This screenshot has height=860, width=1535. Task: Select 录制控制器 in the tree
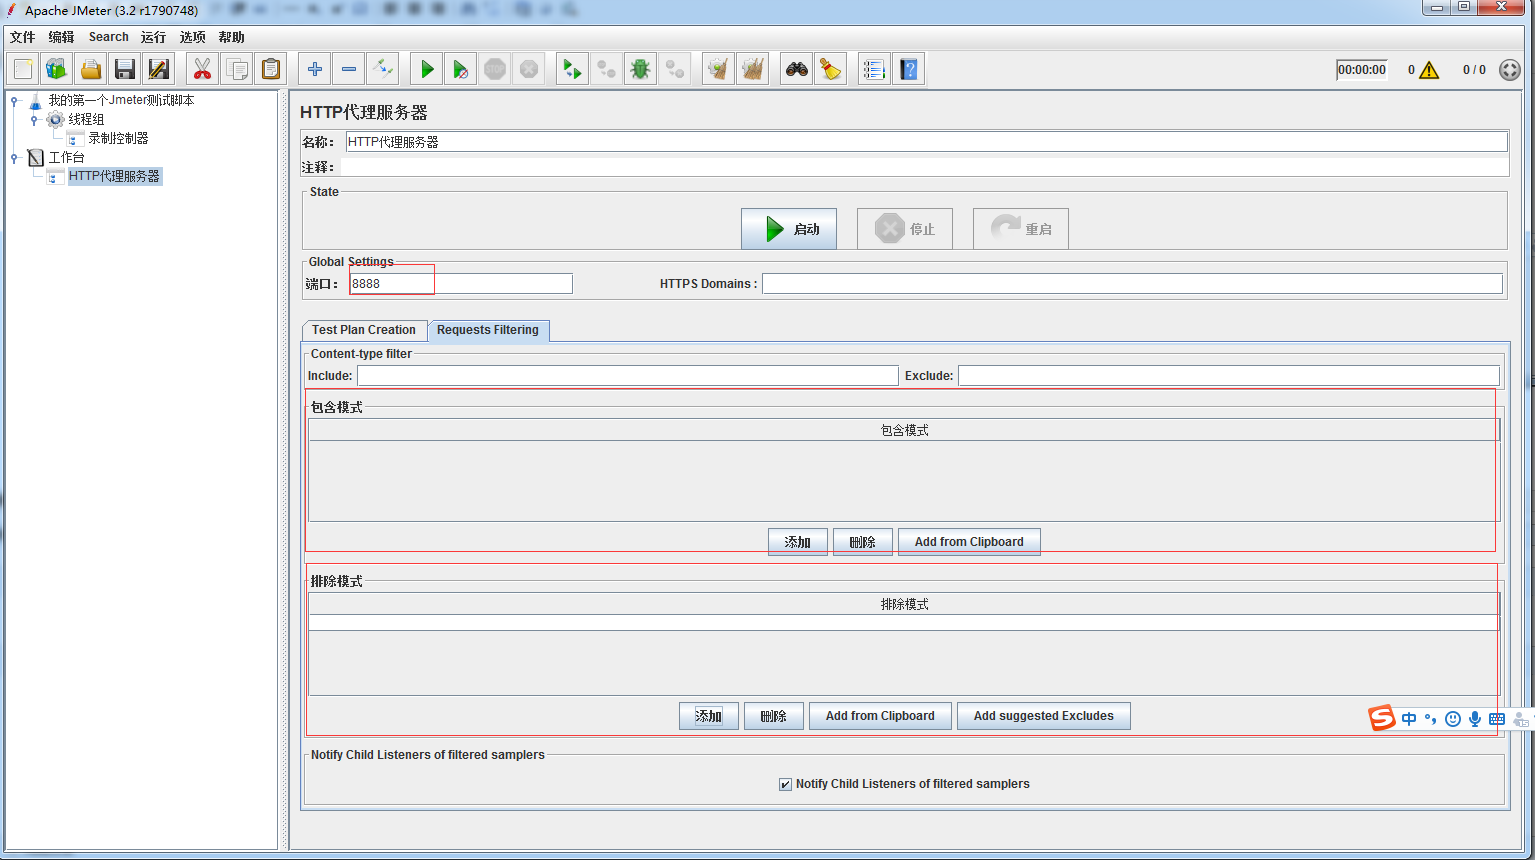click(118, 138)
